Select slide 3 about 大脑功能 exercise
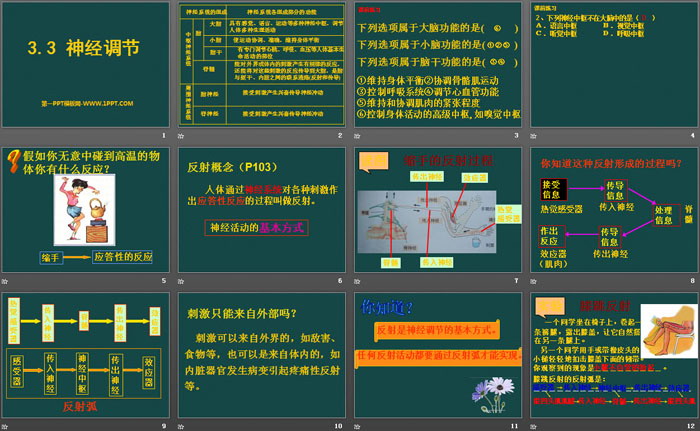This screenshot has width=700, height=431. (438, 65)
